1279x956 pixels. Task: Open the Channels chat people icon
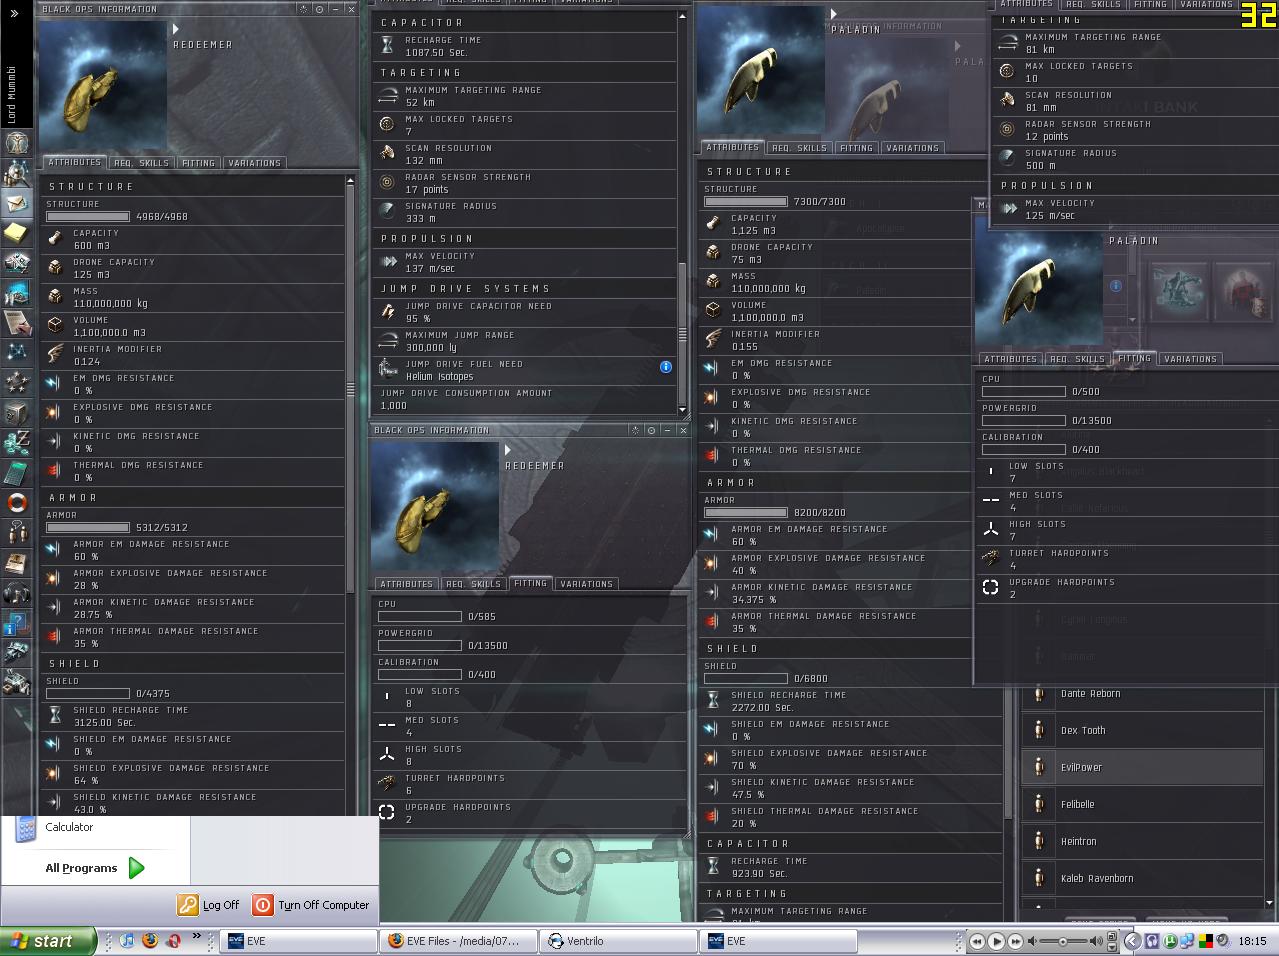click(16, 532)
